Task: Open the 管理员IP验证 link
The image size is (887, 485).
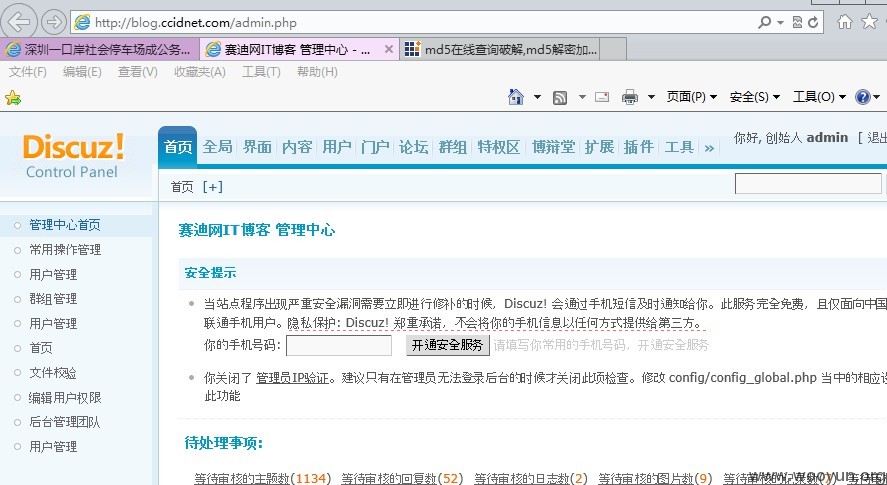Action: pos(292,377)
